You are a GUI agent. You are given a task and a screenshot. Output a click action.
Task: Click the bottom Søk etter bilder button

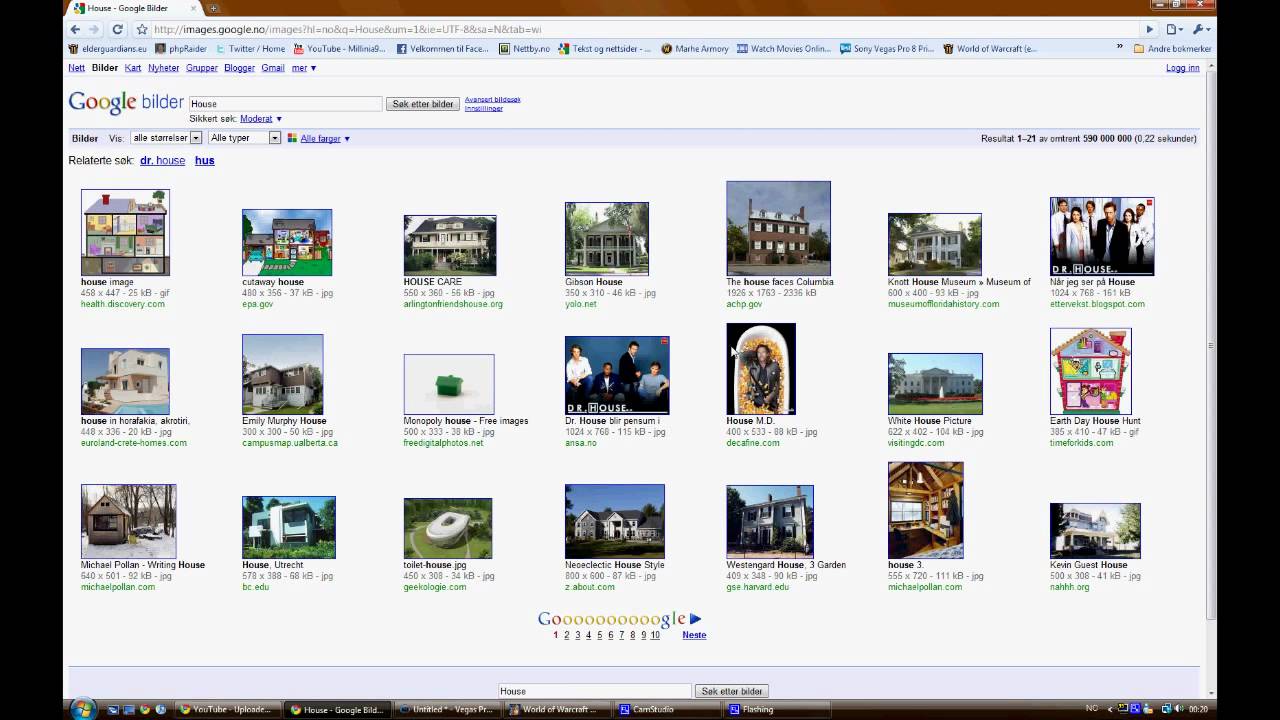pyautogui.click(x=732, y=691)
